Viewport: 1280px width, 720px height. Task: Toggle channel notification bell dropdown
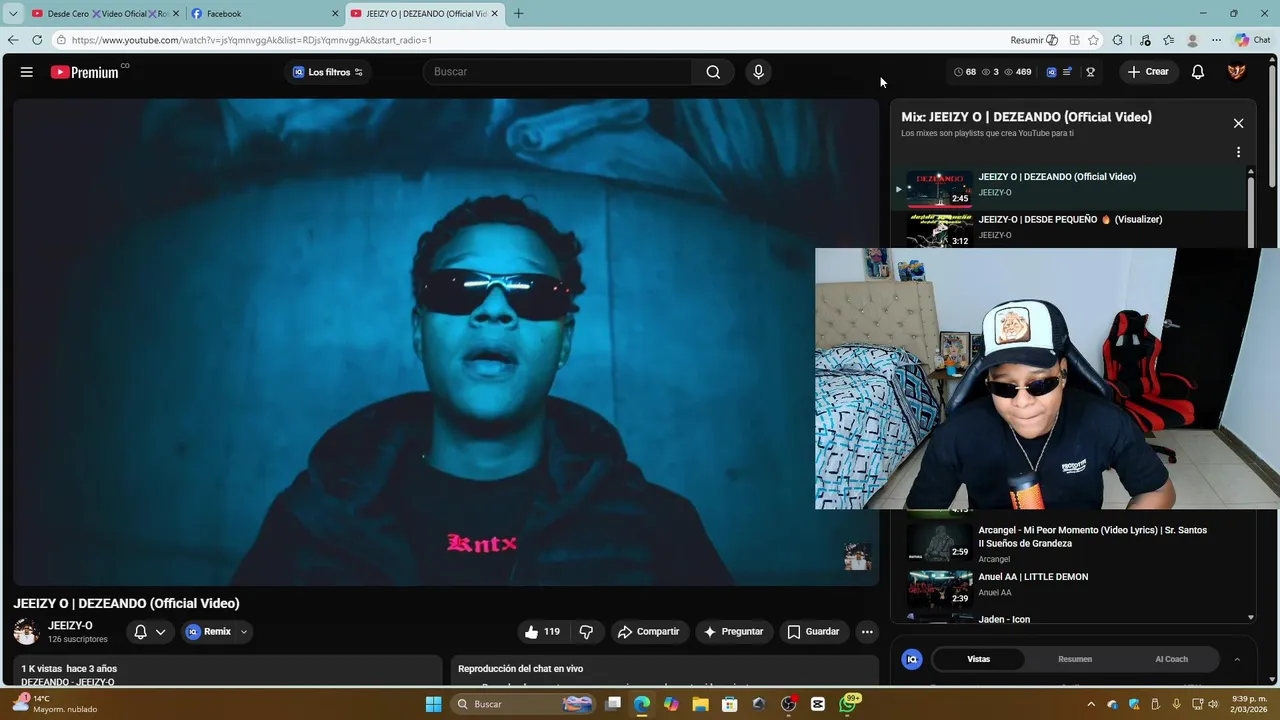(x=149, y=632)
